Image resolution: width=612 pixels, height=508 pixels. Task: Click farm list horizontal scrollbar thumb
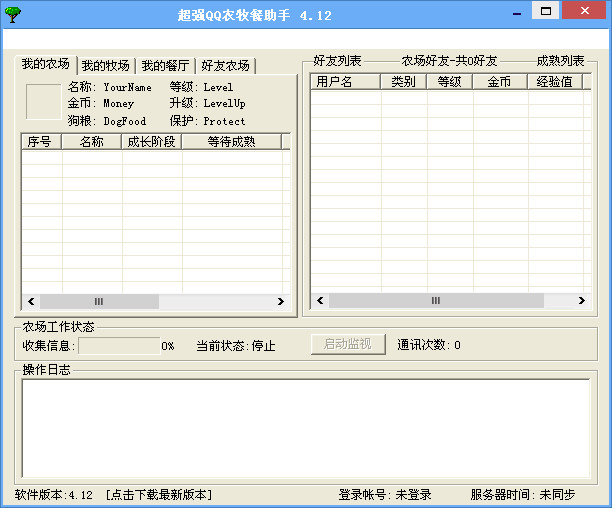pyautogui.click(x=99, y=301)
